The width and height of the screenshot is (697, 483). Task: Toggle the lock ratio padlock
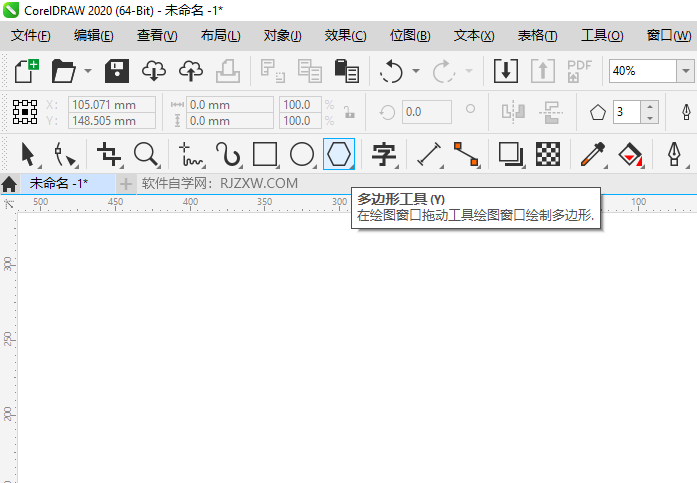pyautogui.click(x=349, y=112)
